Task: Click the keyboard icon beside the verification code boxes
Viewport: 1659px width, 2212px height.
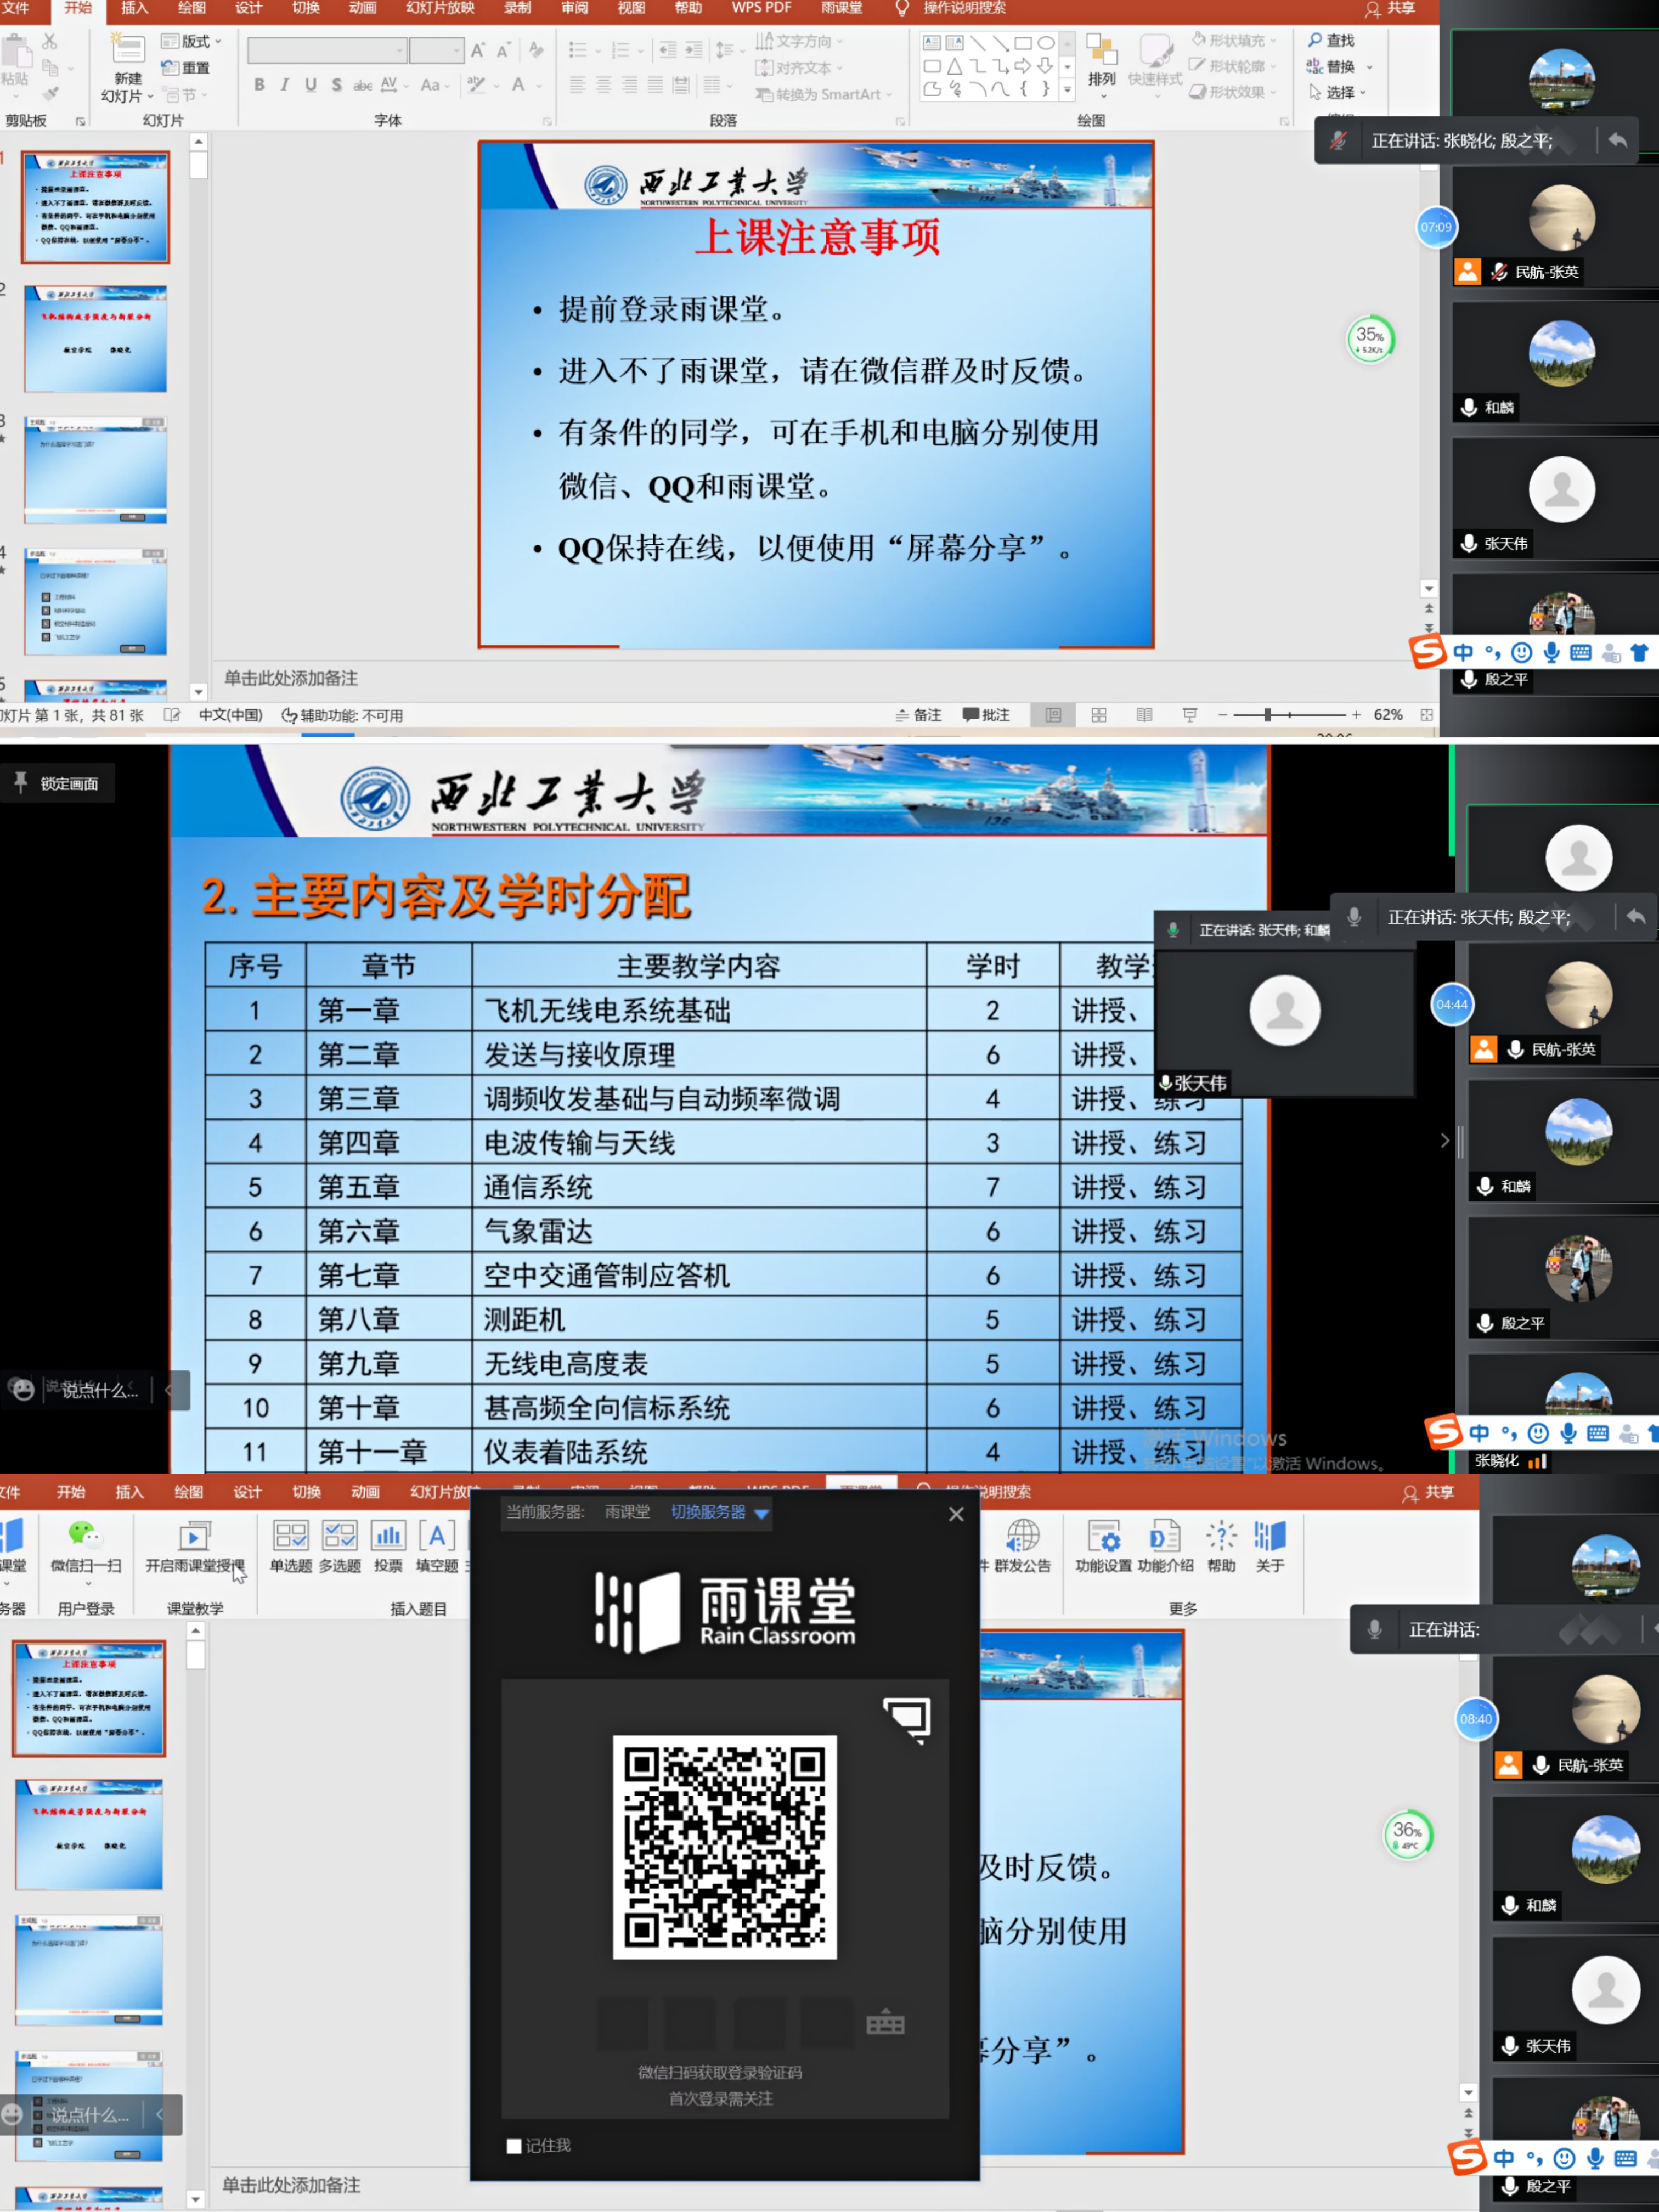Action: (x=885, y=2024)
